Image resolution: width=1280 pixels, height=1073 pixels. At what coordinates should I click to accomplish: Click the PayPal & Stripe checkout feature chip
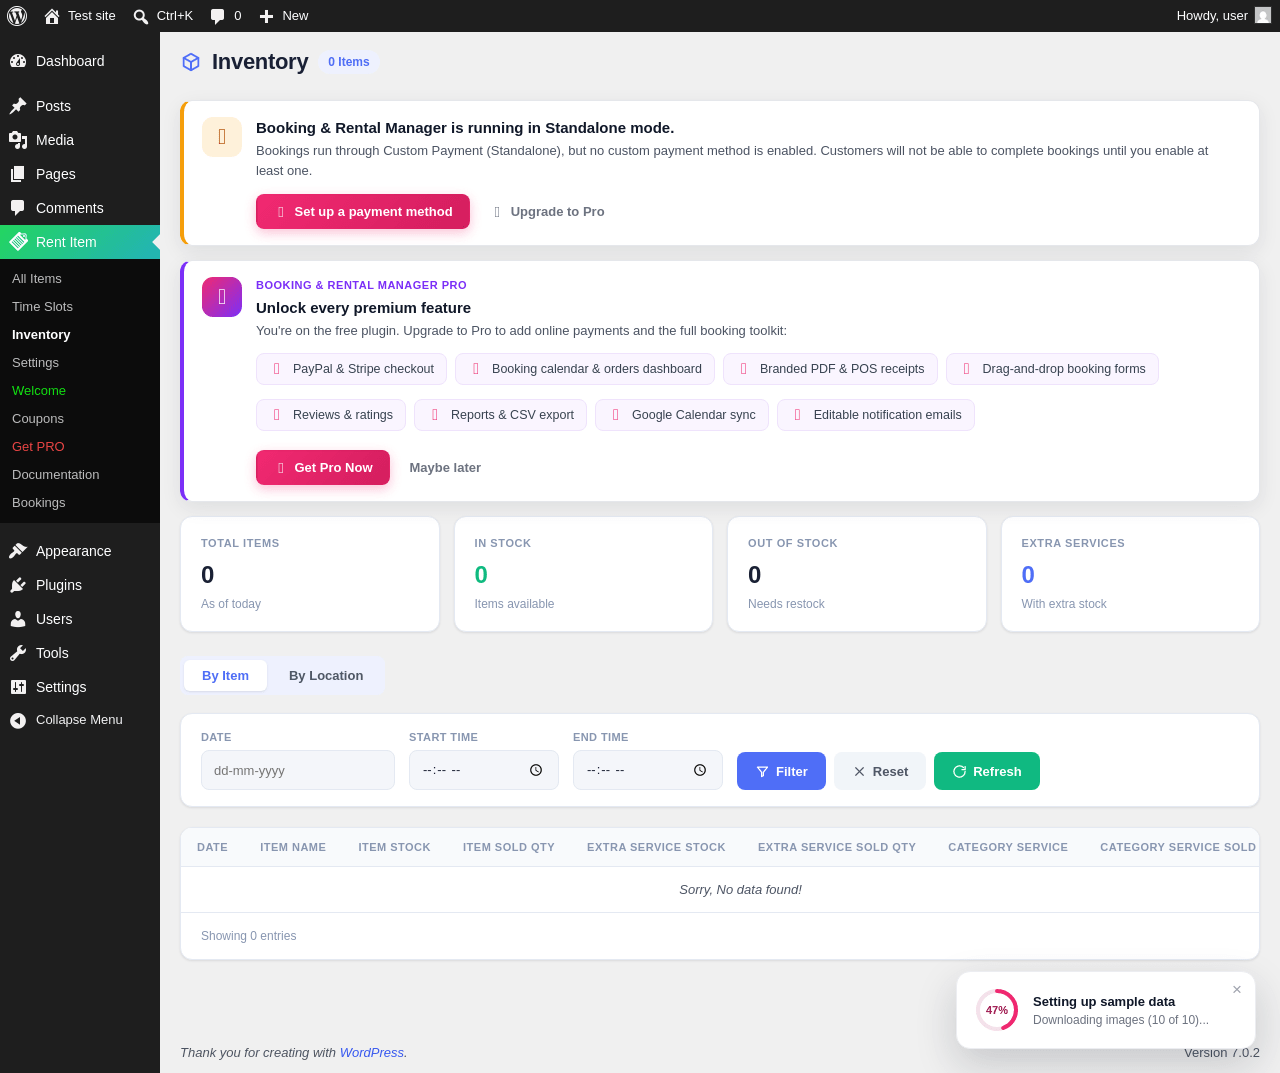coord(352,369)
